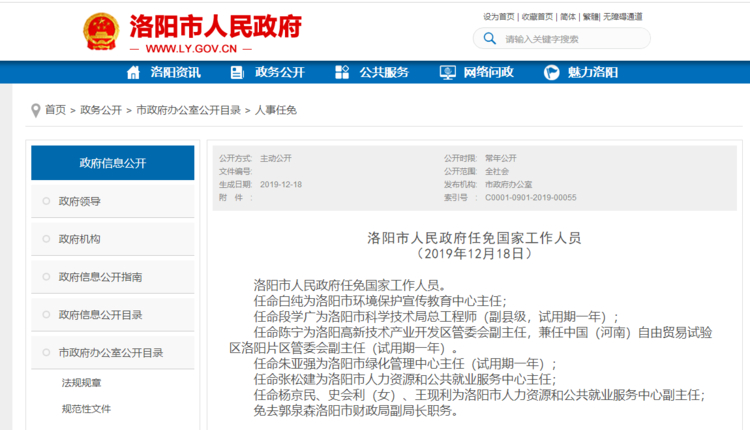Click the line appointing 朱亚强
The height and width of the screenshot is (430, 750).
[x=405, y=364]
